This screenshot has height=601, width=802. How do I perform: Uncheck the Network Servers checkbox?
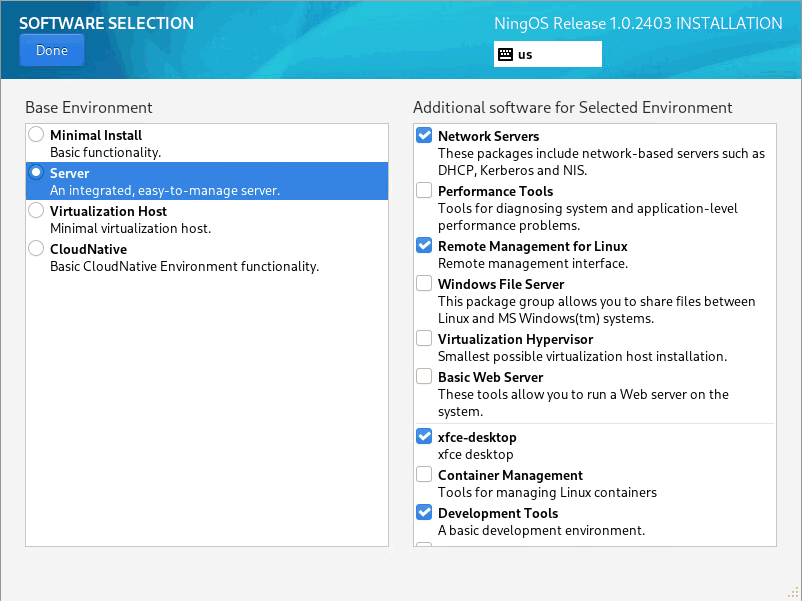pyautogui.click(x=424, y=136)
